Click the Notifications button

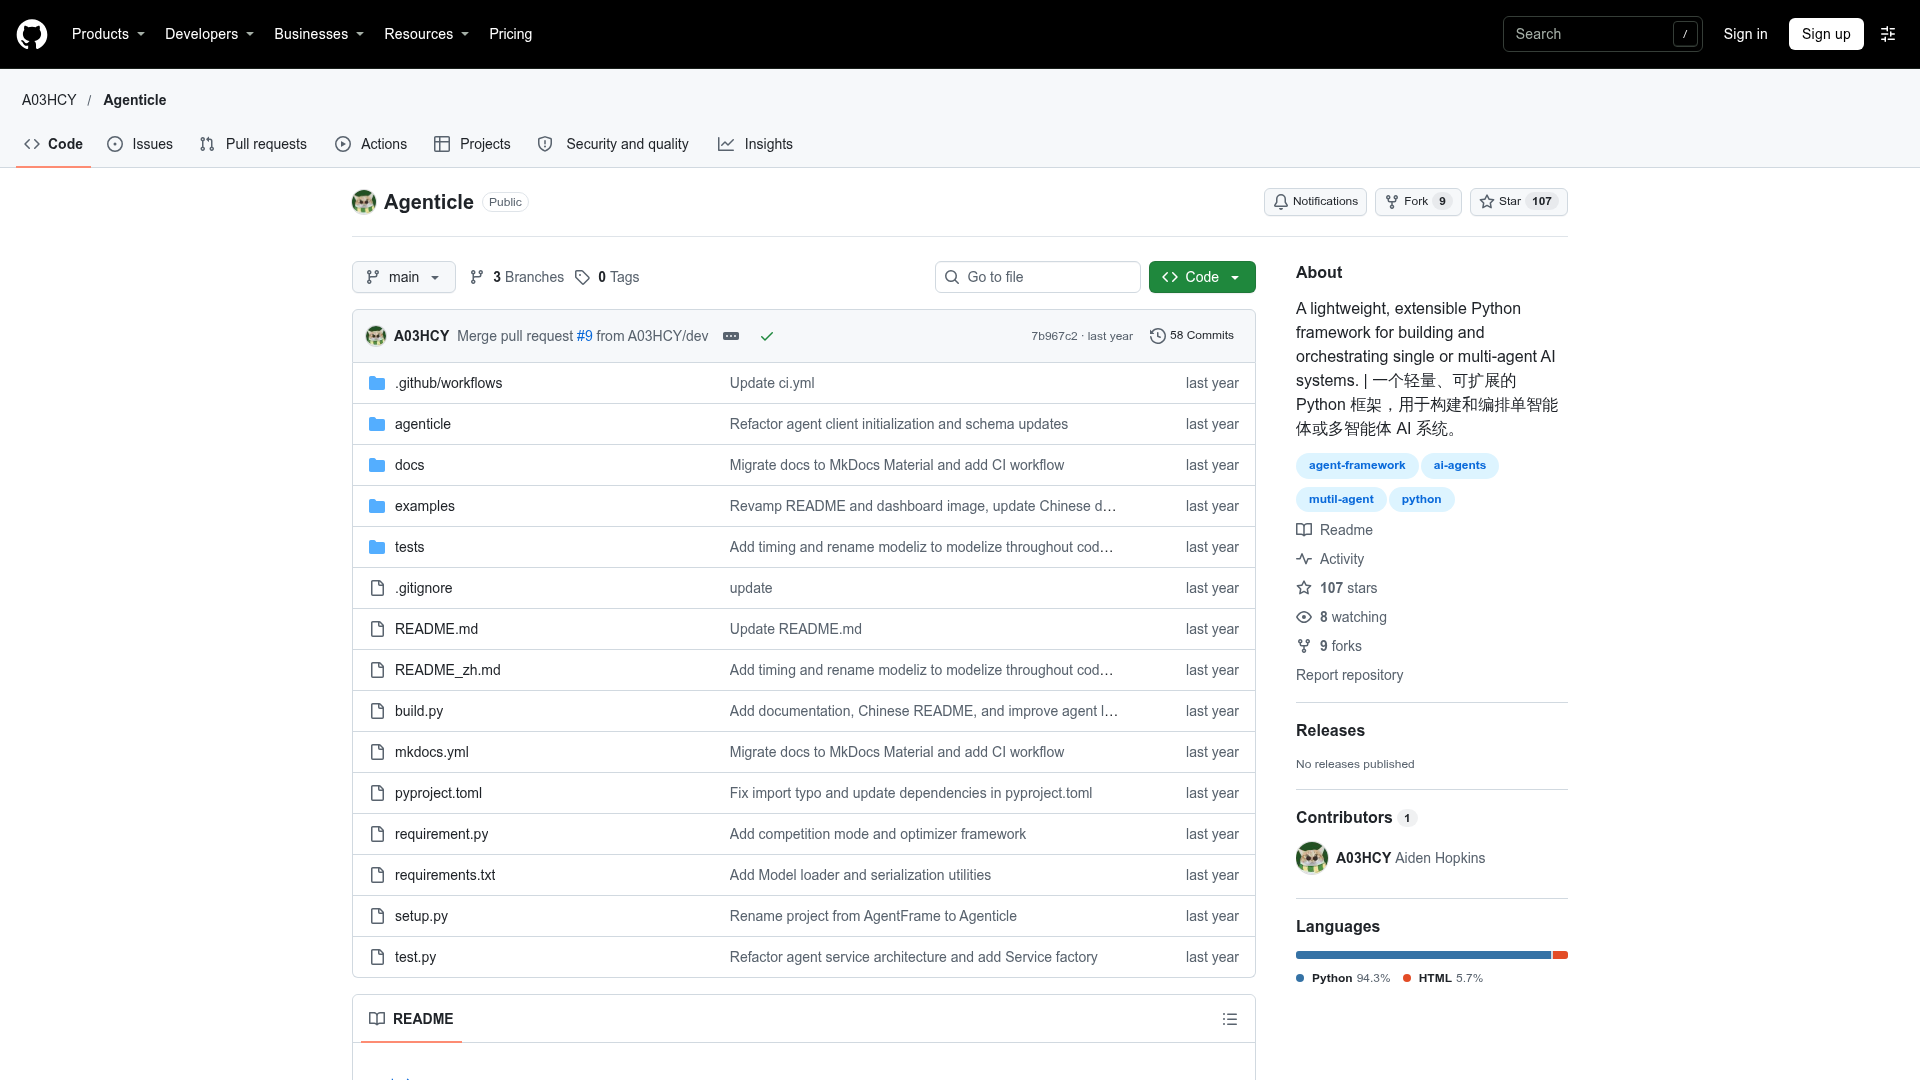pos(1315,202)
